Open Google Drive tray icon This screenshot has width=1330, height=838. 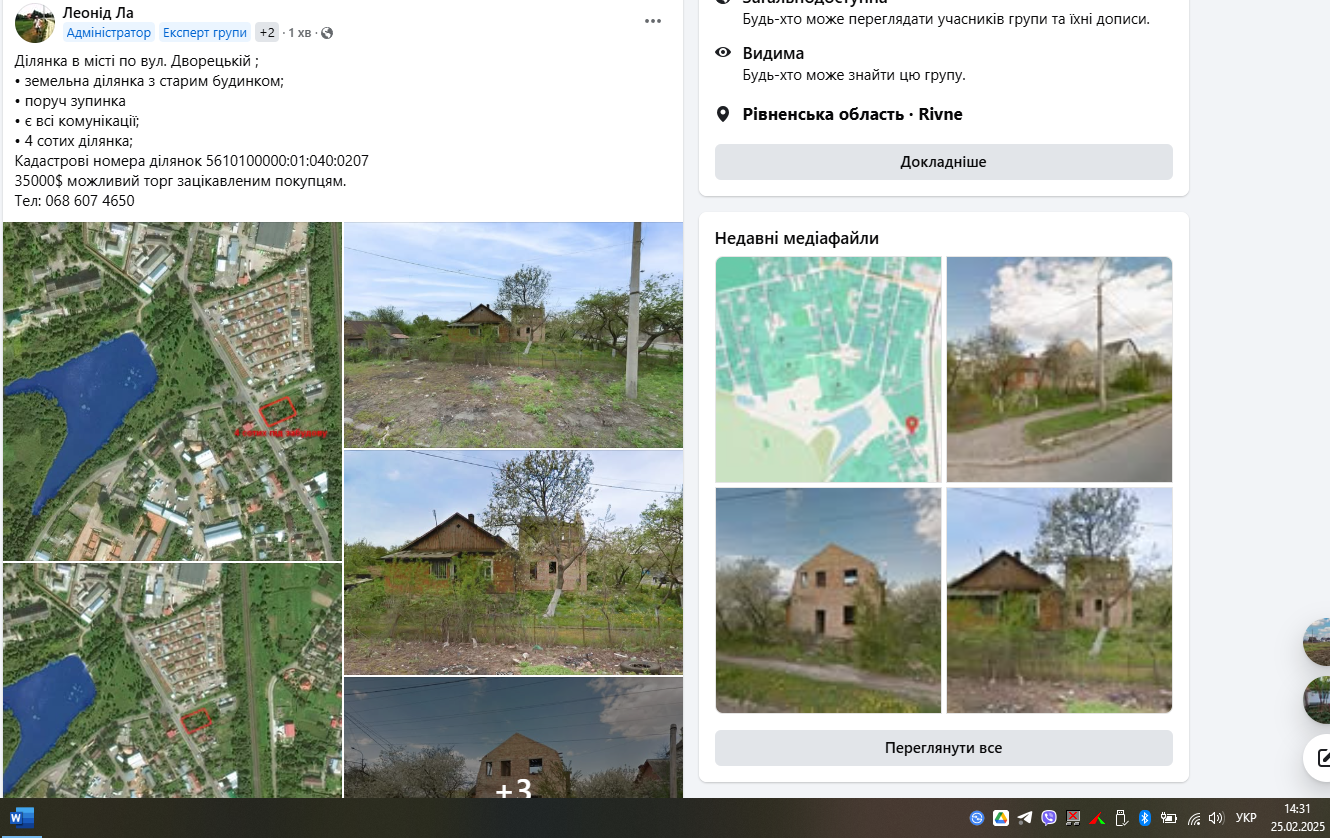pyautogui.click(x=1001, y=818)
